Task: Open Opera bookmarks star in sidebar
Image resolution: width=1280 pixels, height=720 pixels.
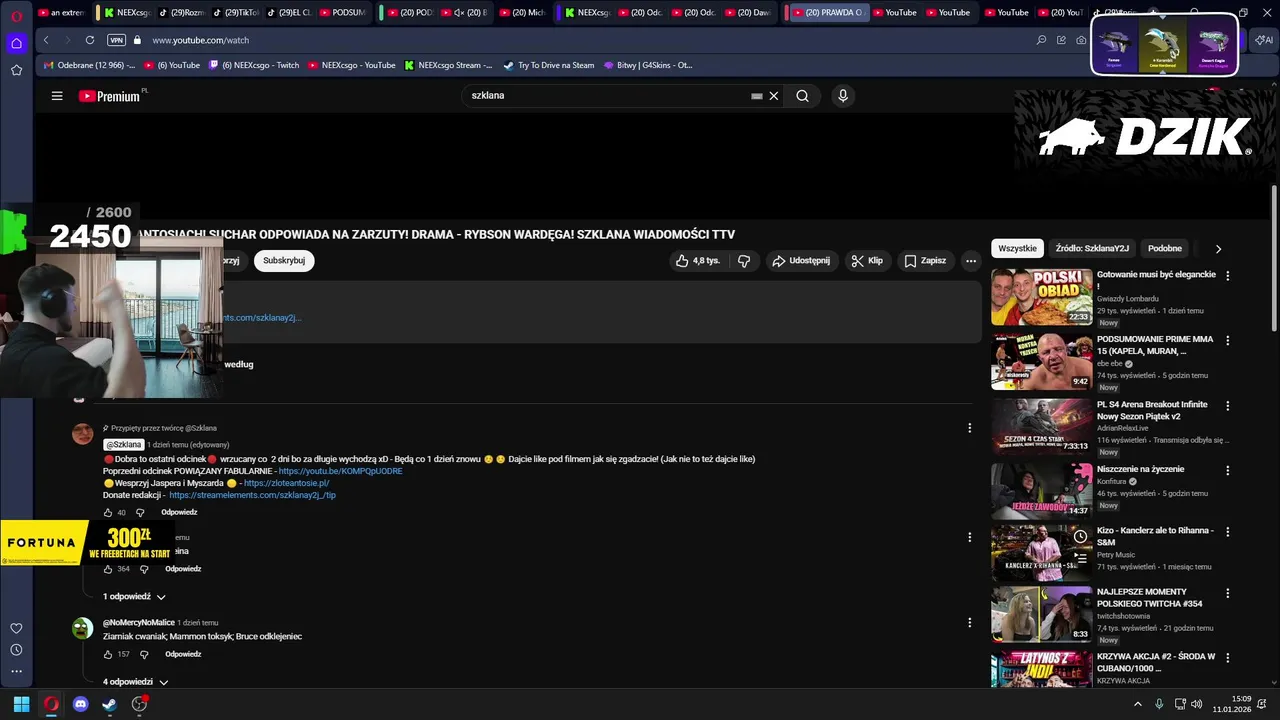Action: tap(16, 70)
